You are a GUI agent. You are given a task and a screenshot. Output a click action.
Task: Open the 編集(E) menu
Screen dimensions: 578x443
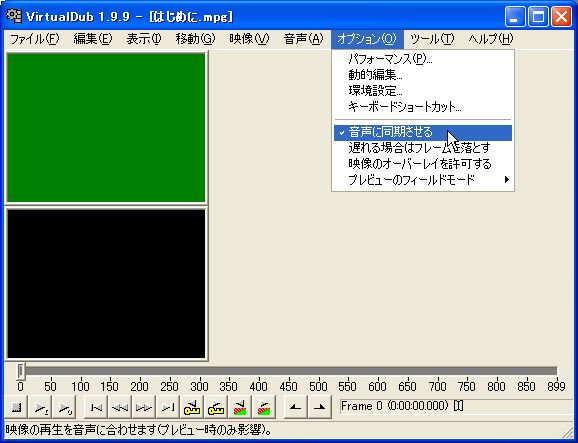point(93,39)
